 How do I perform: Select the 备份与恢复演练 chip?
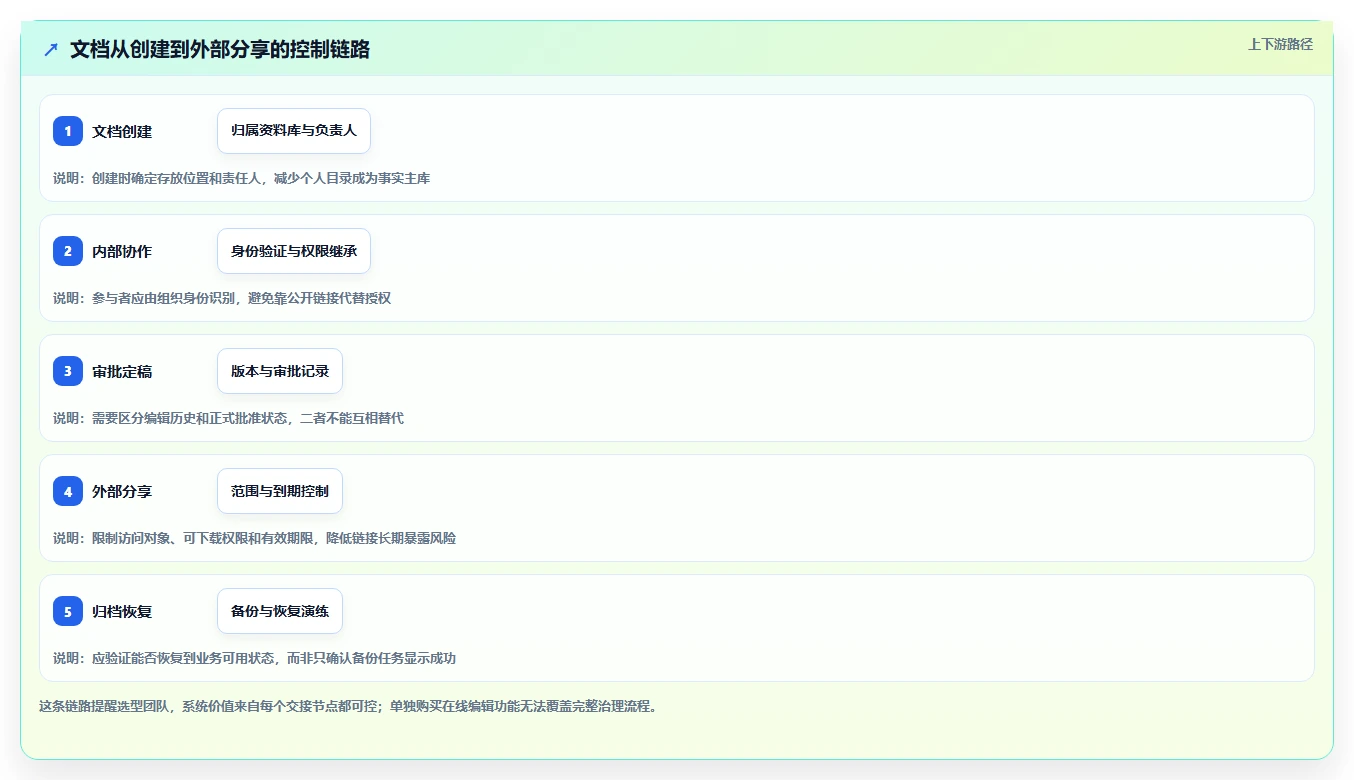(280, 611)
